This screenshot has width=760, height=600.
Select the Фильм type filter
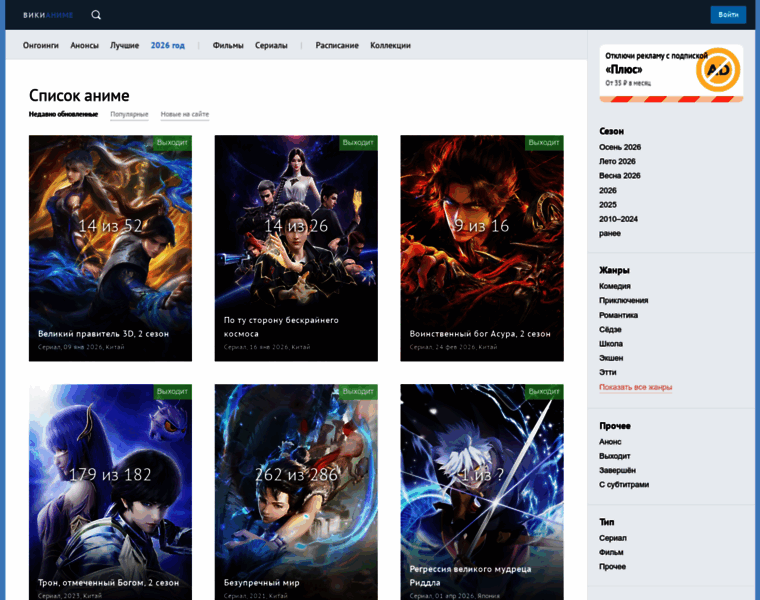pyautogui.click(x=611, y=552)
